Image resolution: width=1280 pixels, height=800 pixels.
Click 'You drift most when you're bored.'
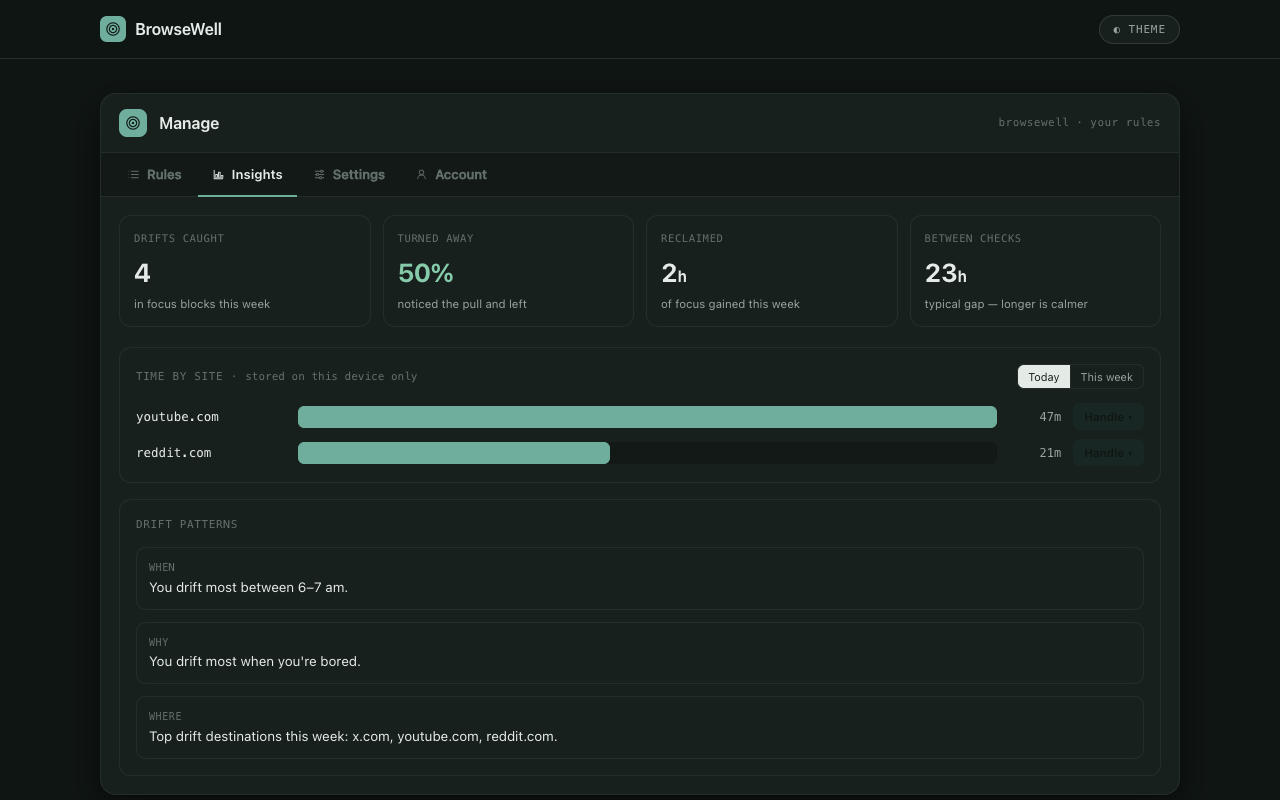point(255,661)
